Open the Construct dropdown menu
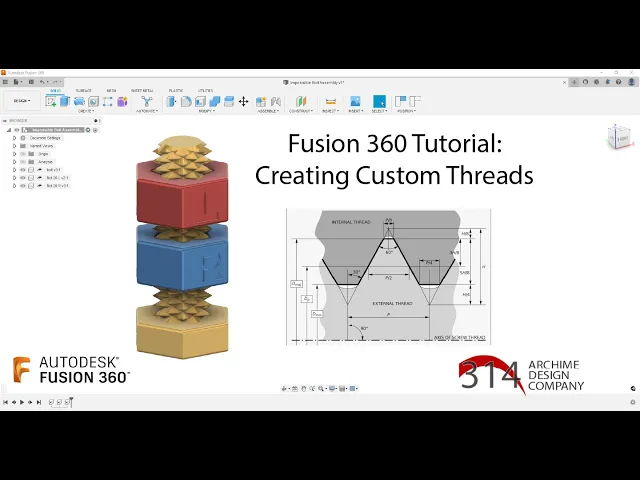Image resolution: width=640 pixels, height=480 pixels. (x=301, y=111)
